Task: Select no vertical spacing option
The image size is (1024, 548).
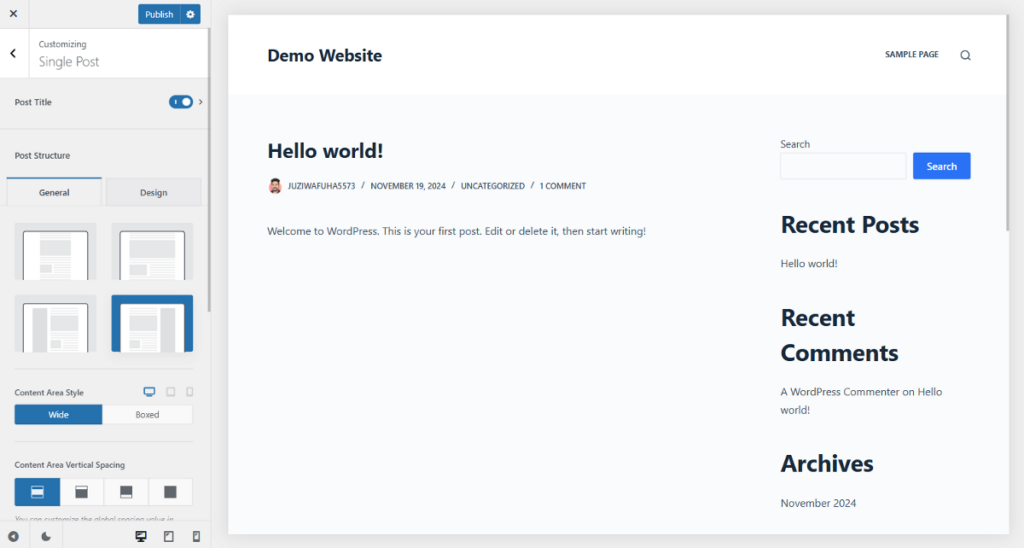Action: coord(170,492)
